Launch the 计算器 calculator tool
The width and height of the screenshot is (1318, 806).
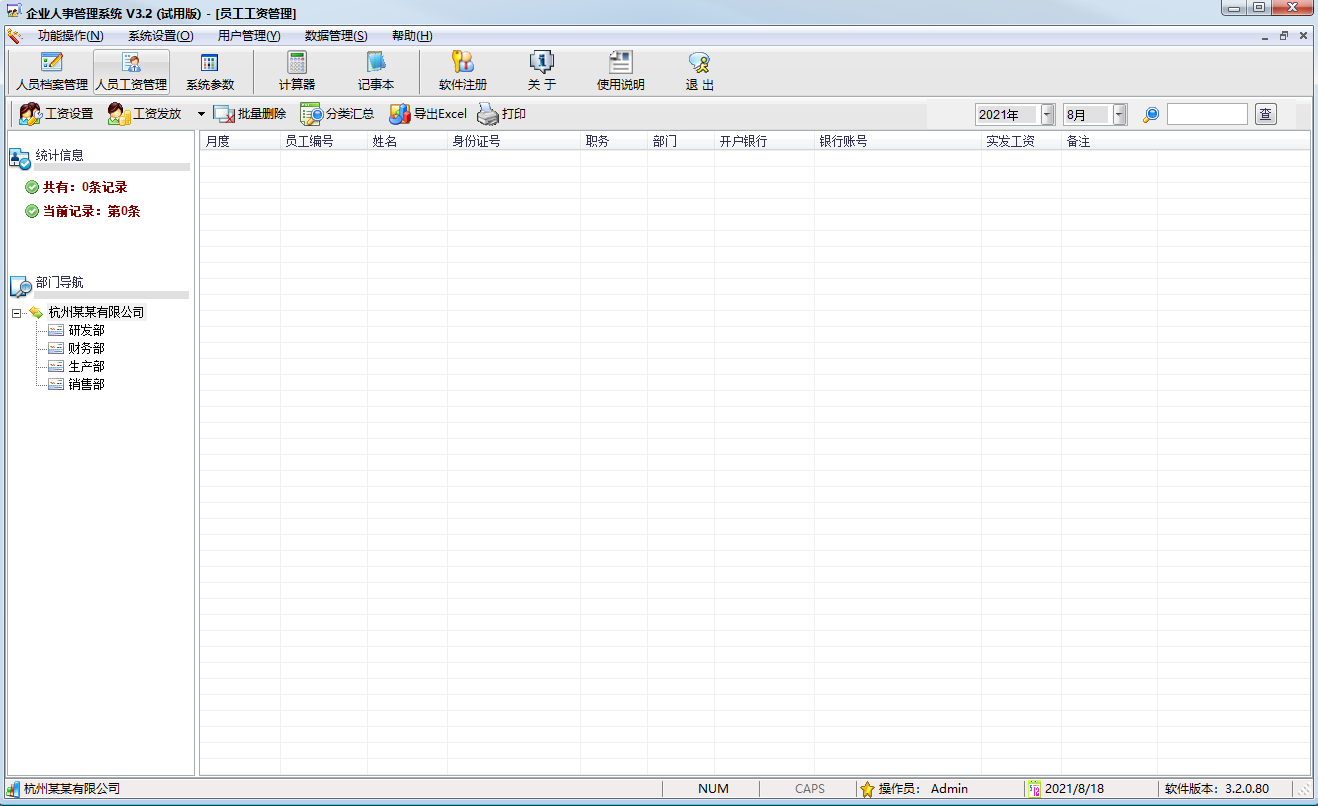click(x=297, y=72)
